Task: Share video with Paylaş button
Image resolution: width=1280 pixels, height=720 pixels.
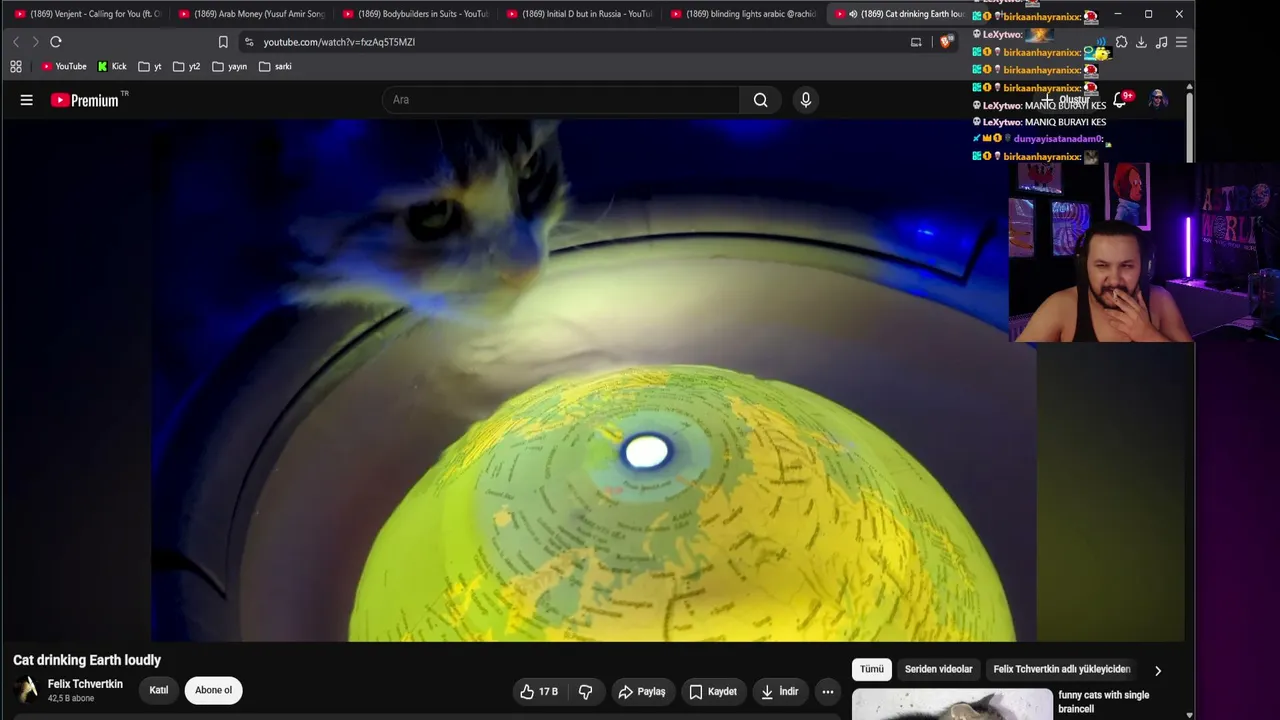Action: click(641, 691)
